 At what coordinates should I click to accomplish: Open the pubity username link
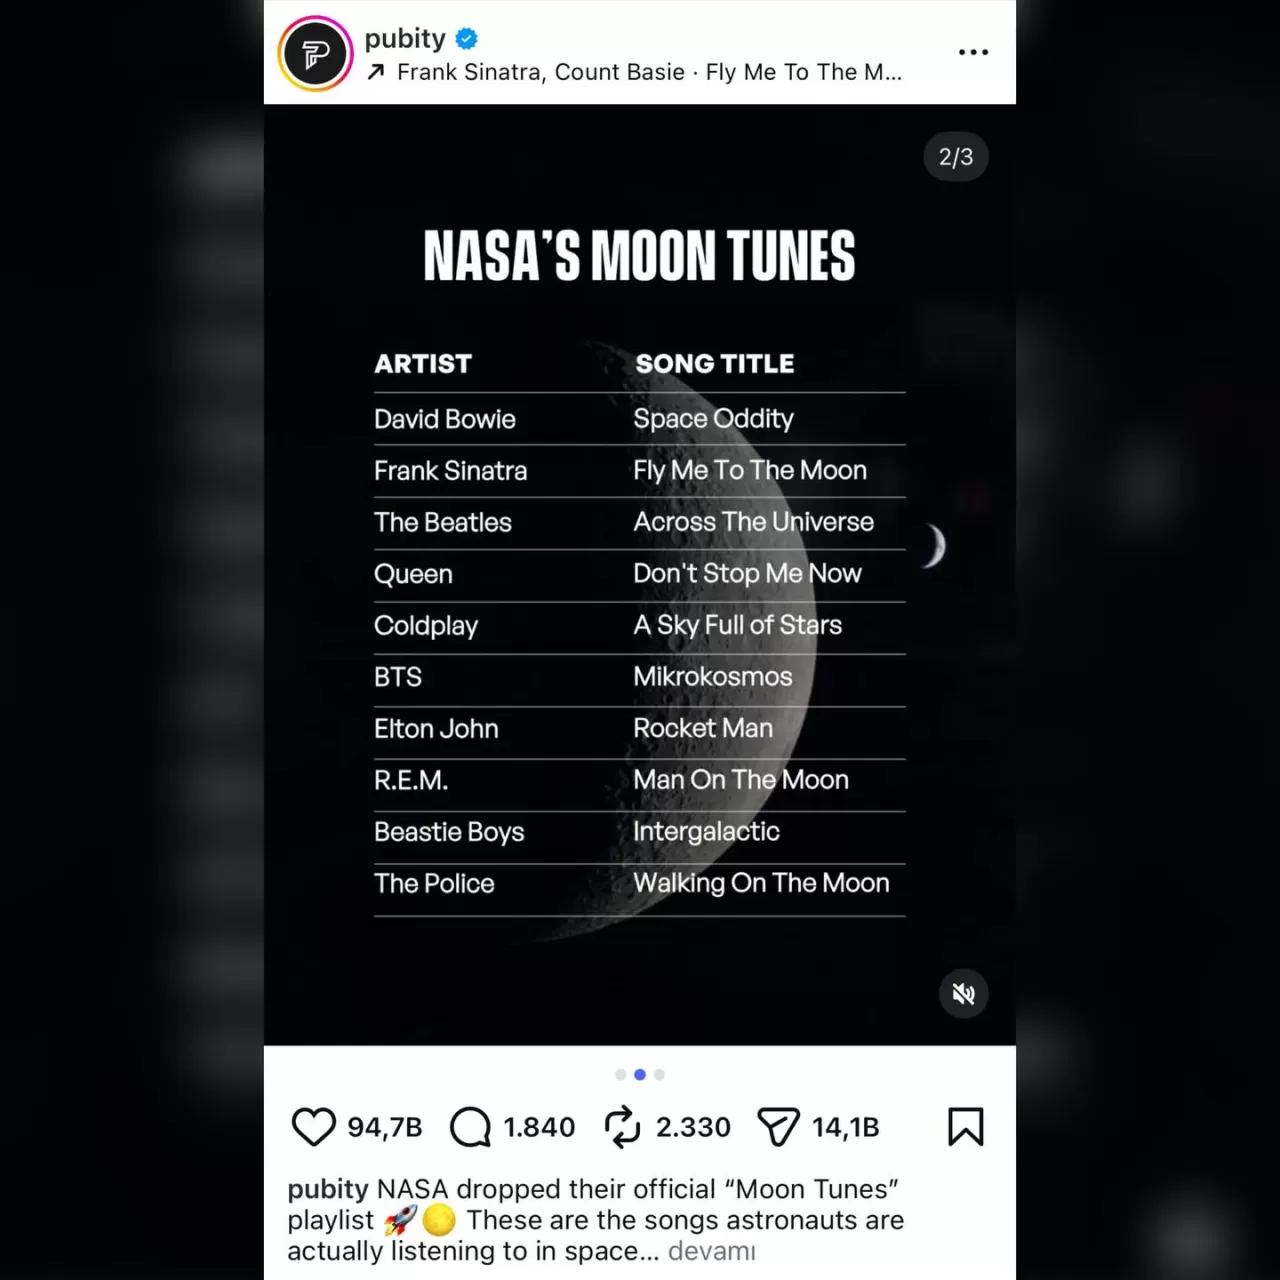click(x=406, y=39)
